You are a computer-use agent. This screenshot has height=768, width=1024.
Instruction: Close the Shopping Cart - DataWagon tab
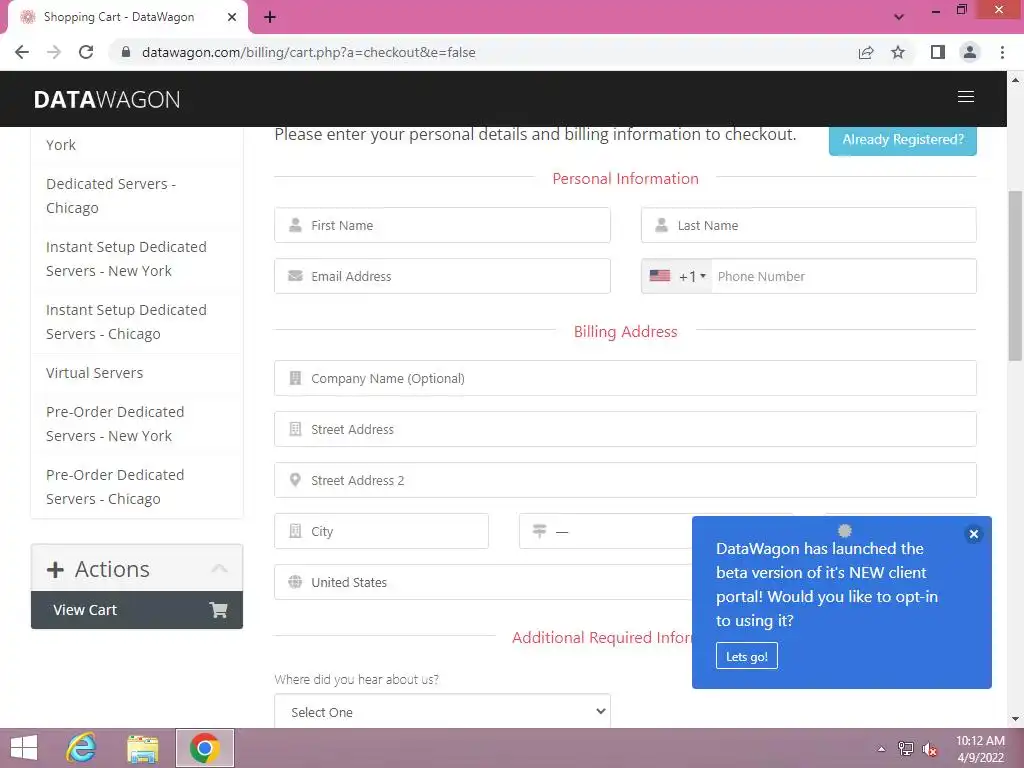coord(232,17)
